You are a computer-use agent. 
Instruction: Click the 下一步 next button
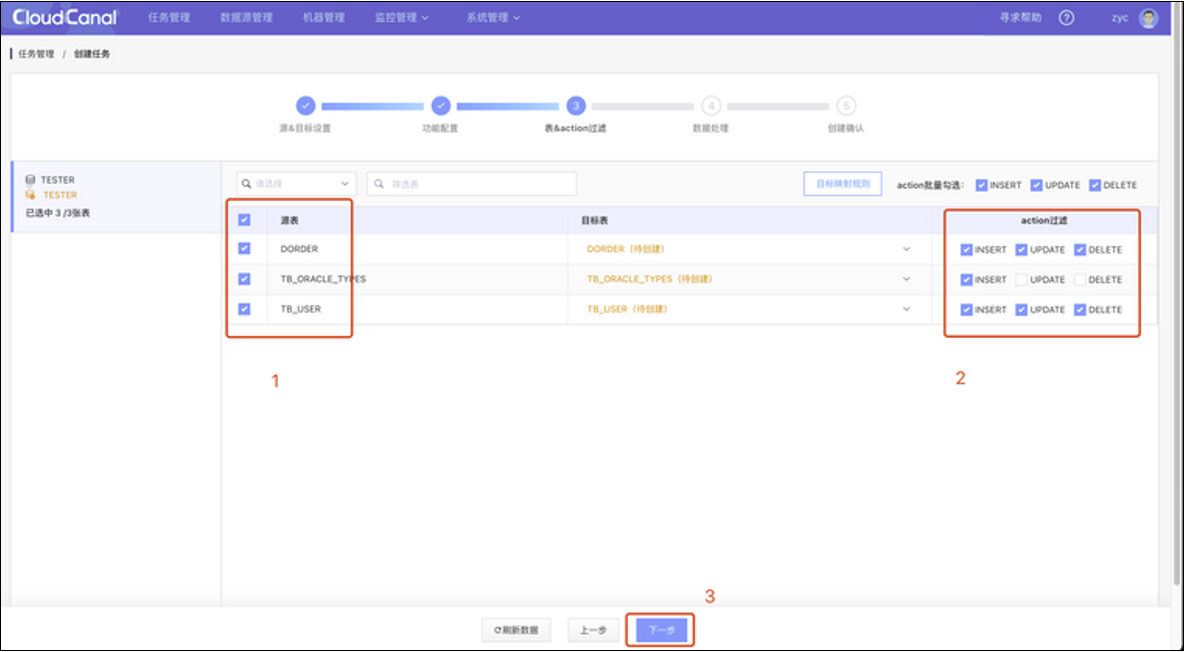click(661, 630)
